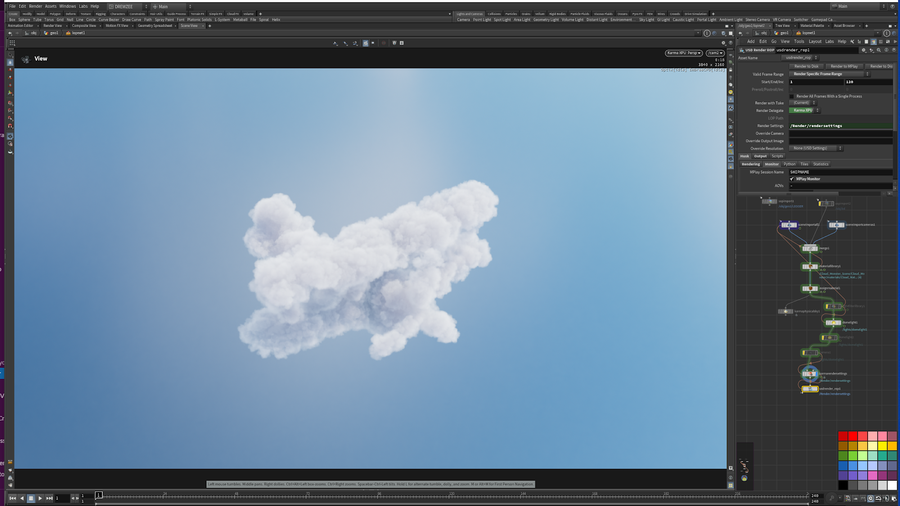900x506 pixels.
Task: Switch to the Render View tab
Action: 52,26
